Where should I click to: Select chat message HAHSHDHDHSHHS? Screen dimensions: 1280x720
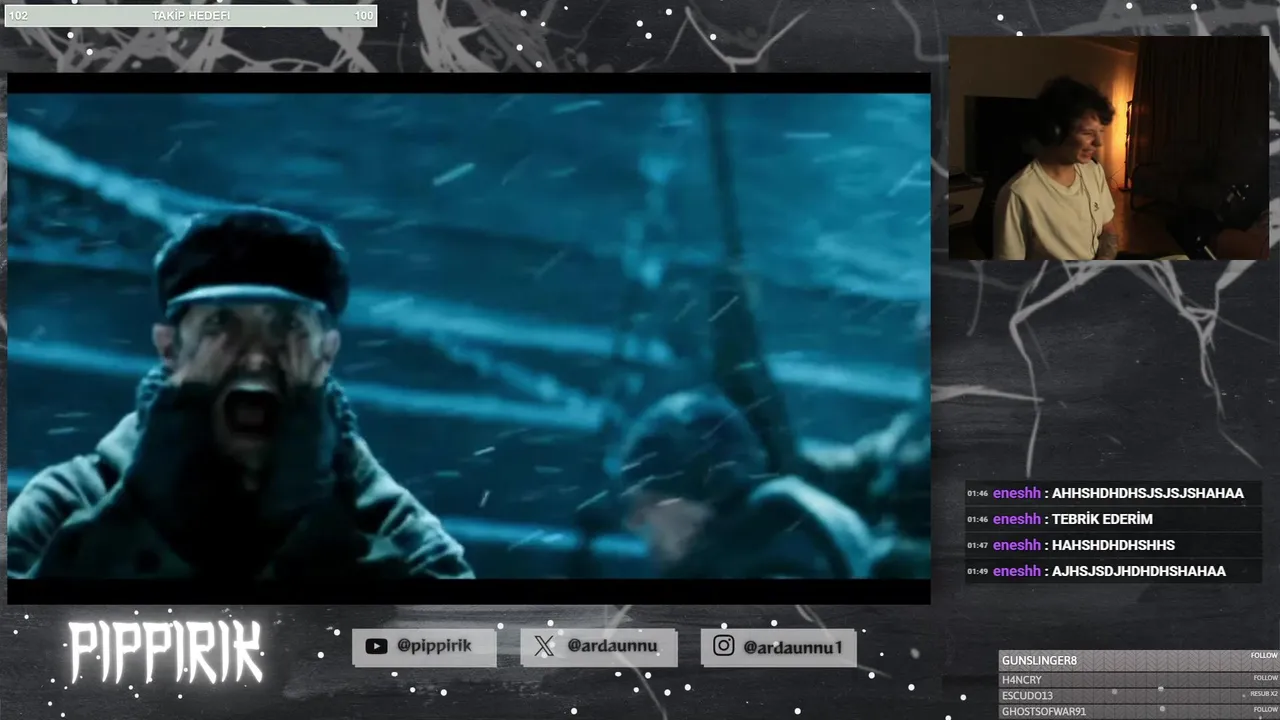point(1113,545)
